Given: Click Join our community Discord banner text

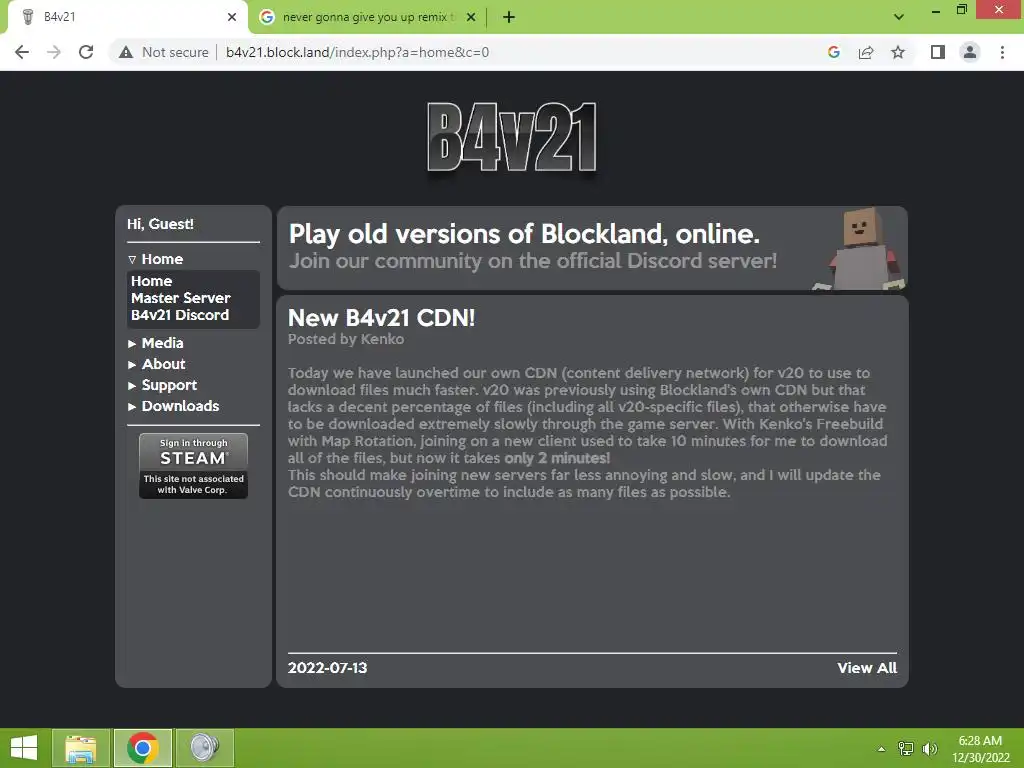Looking at the screenshot, I should tap(533, 261).
